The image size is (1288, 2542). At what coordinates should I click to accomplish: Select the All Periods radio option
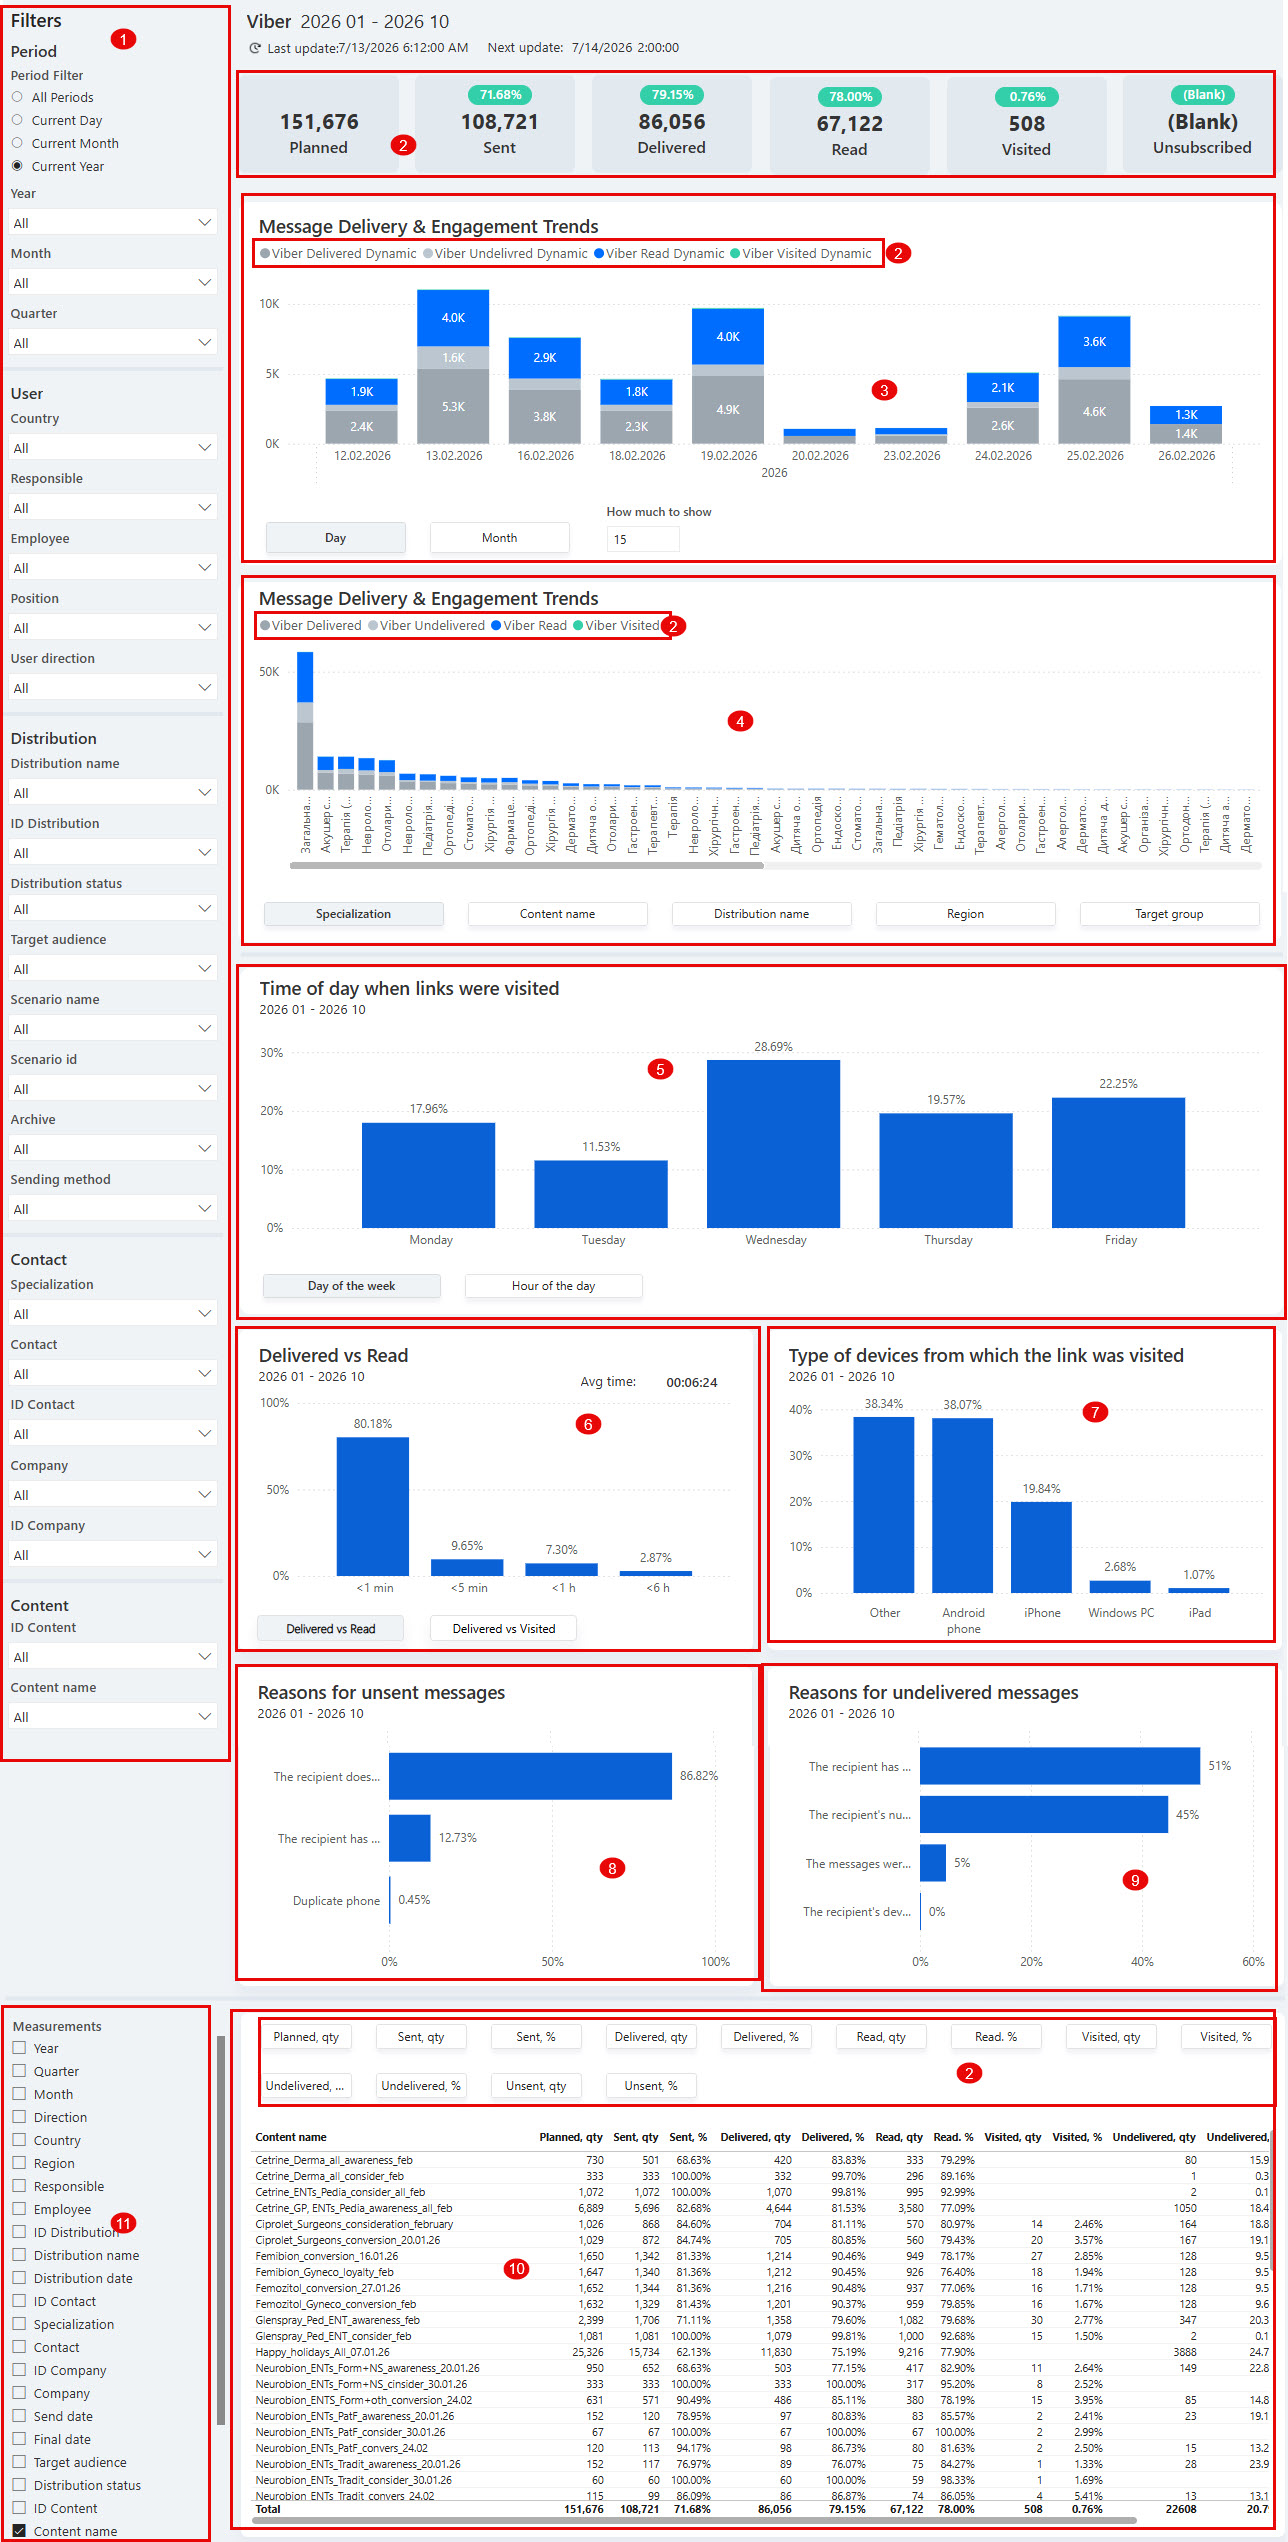tap(17, 97)
